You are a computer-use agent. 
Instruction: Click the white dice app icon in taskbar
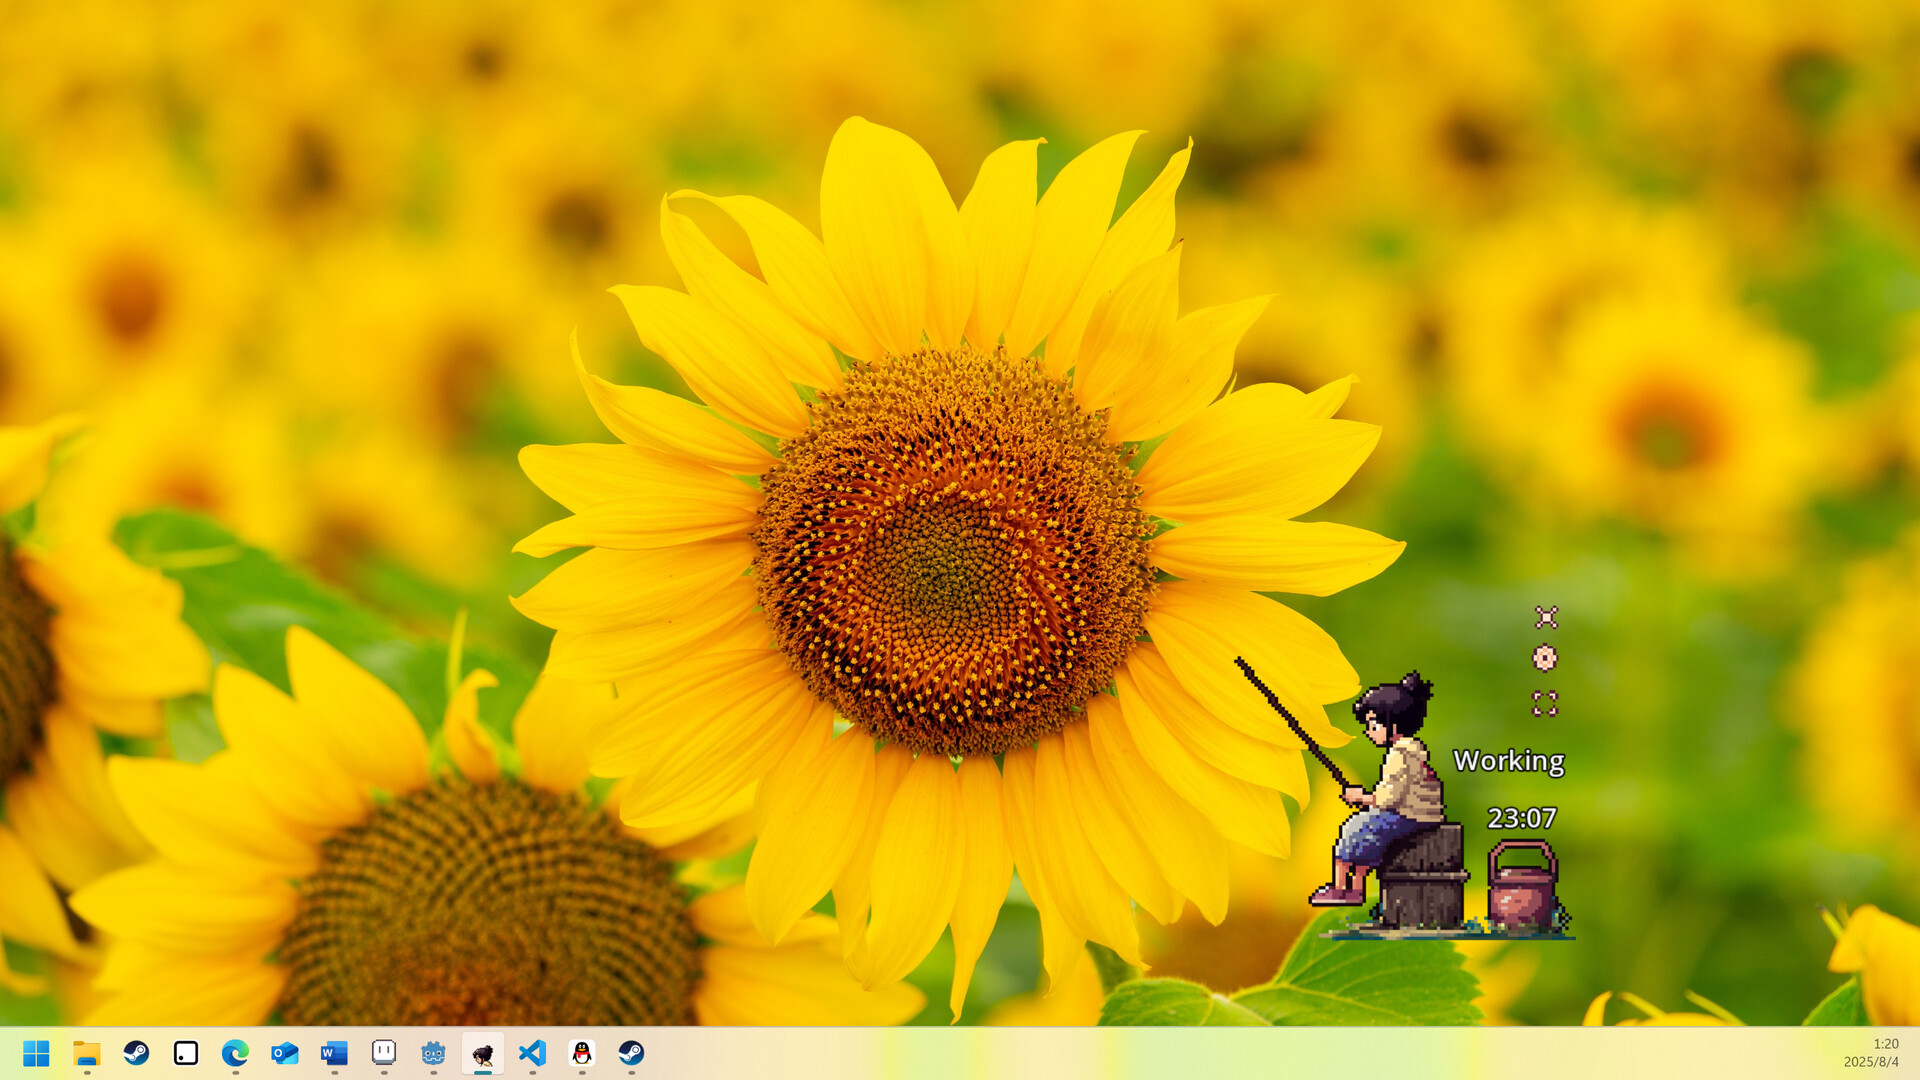[x=185, y=1054]
